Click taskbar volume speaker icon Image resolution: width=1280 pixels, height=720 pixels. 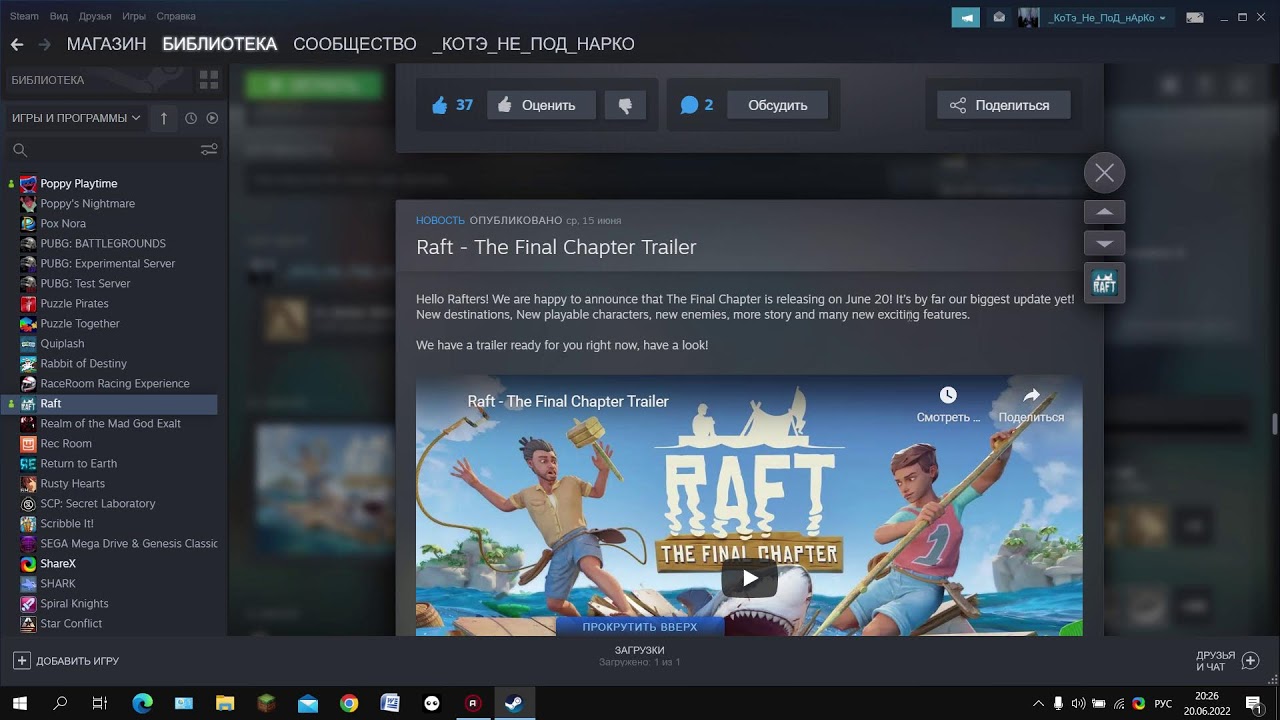pyautogui.click(x=1078, y=703)
